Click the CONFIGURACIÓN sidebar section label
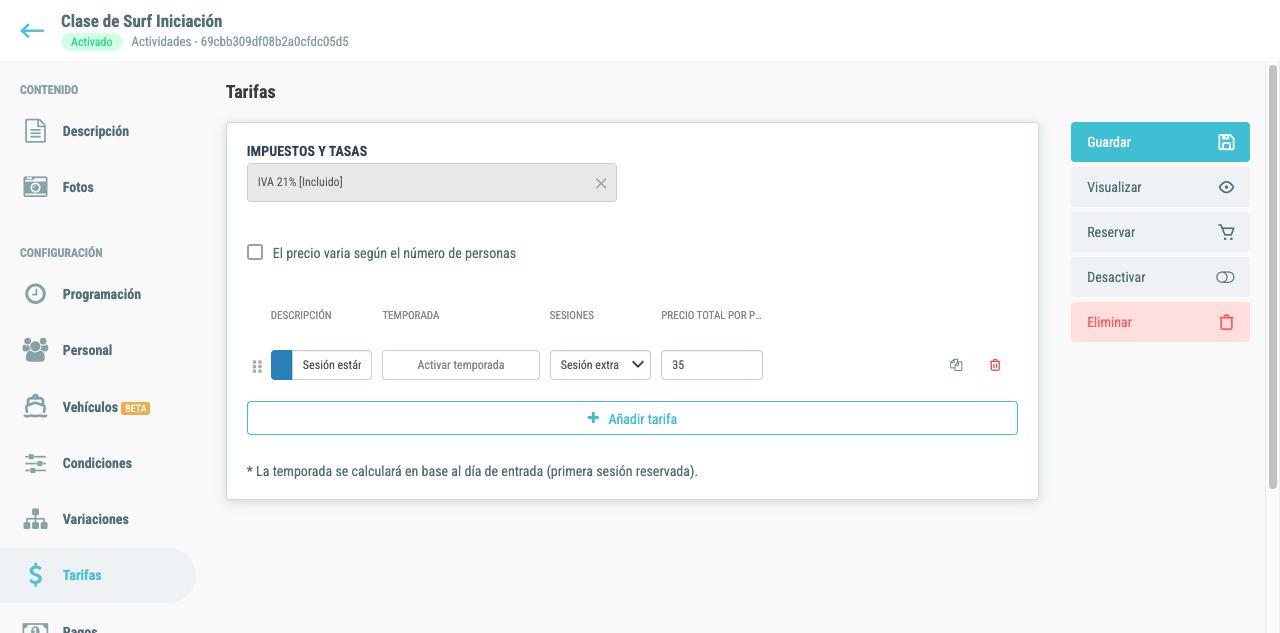The height and width of the screenshot is (633, 1280). [x=61, y=253]
